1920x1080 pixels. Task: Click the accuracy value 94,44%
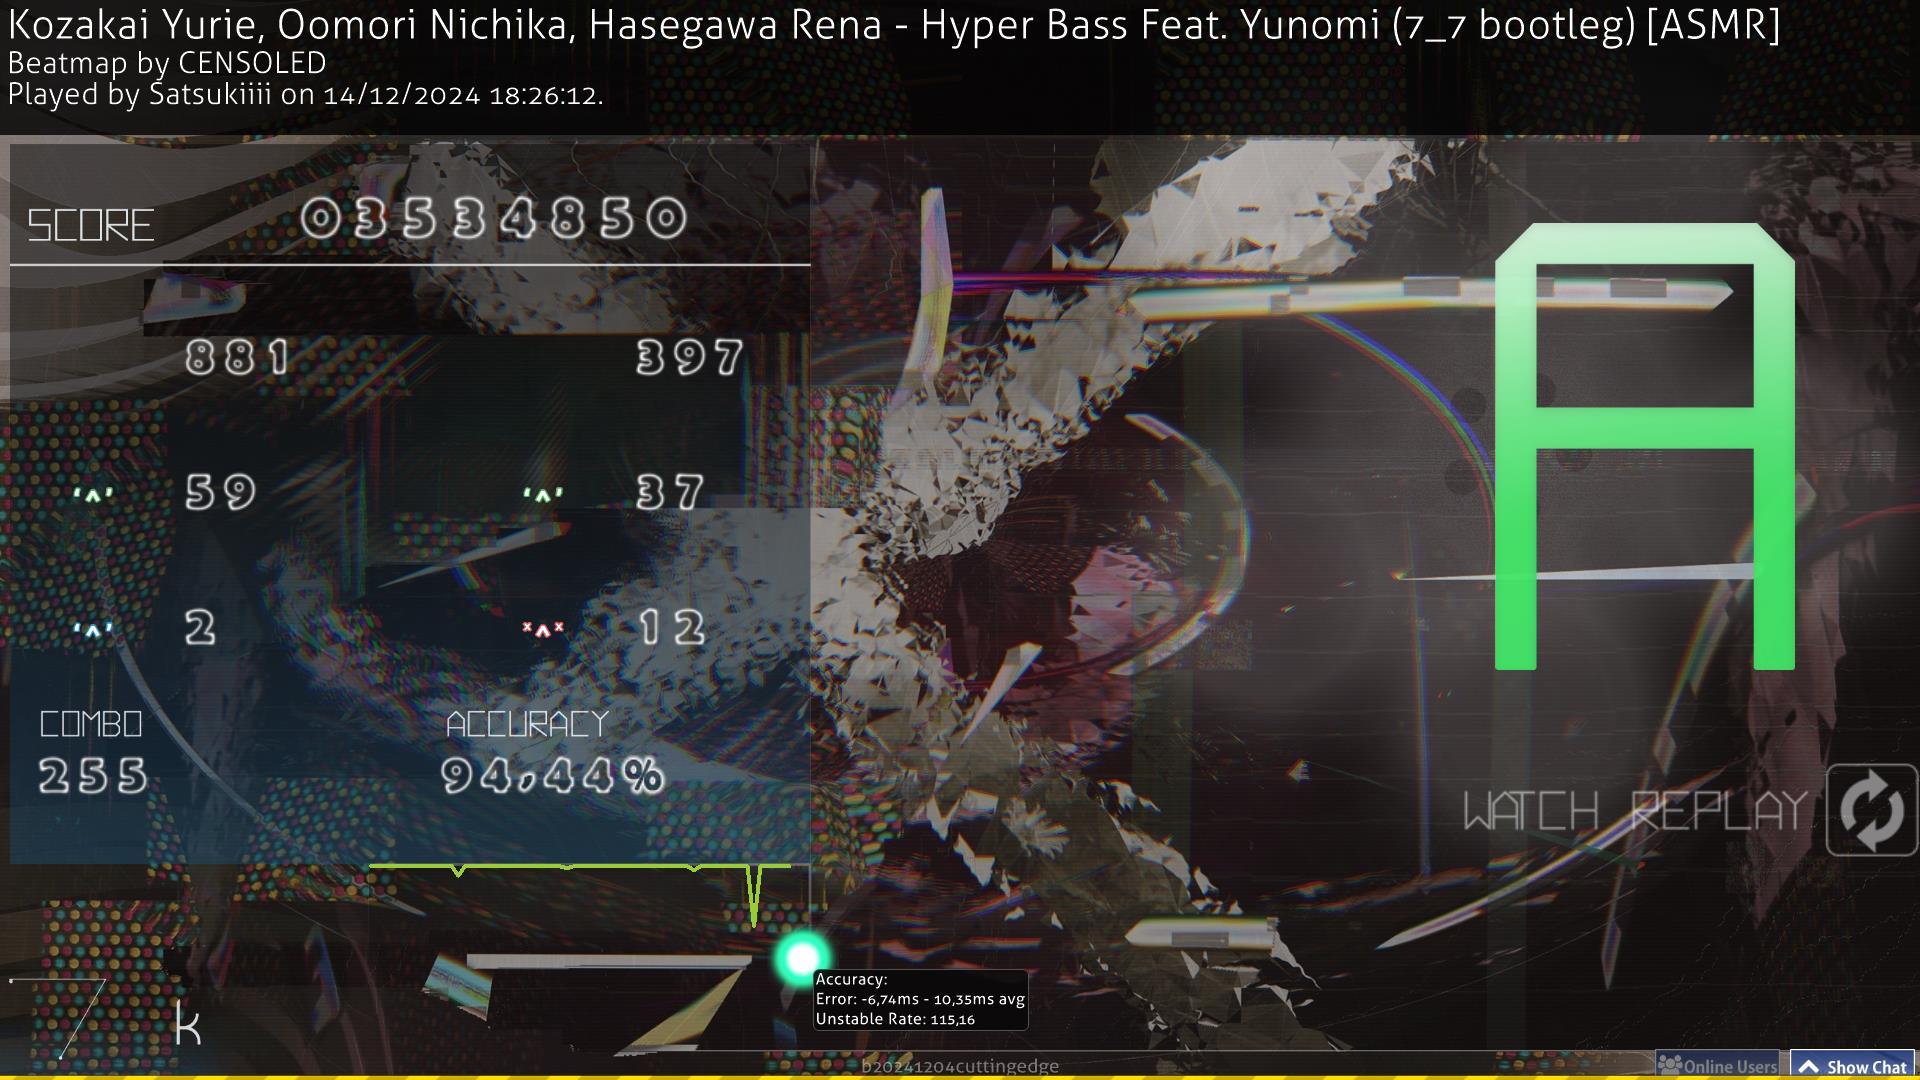click(553, 776)
